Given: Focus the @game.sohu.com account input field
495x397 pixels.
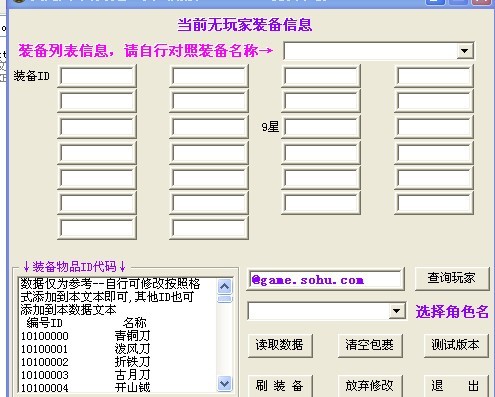Looking at the screenshot, I should click(325, 280).
